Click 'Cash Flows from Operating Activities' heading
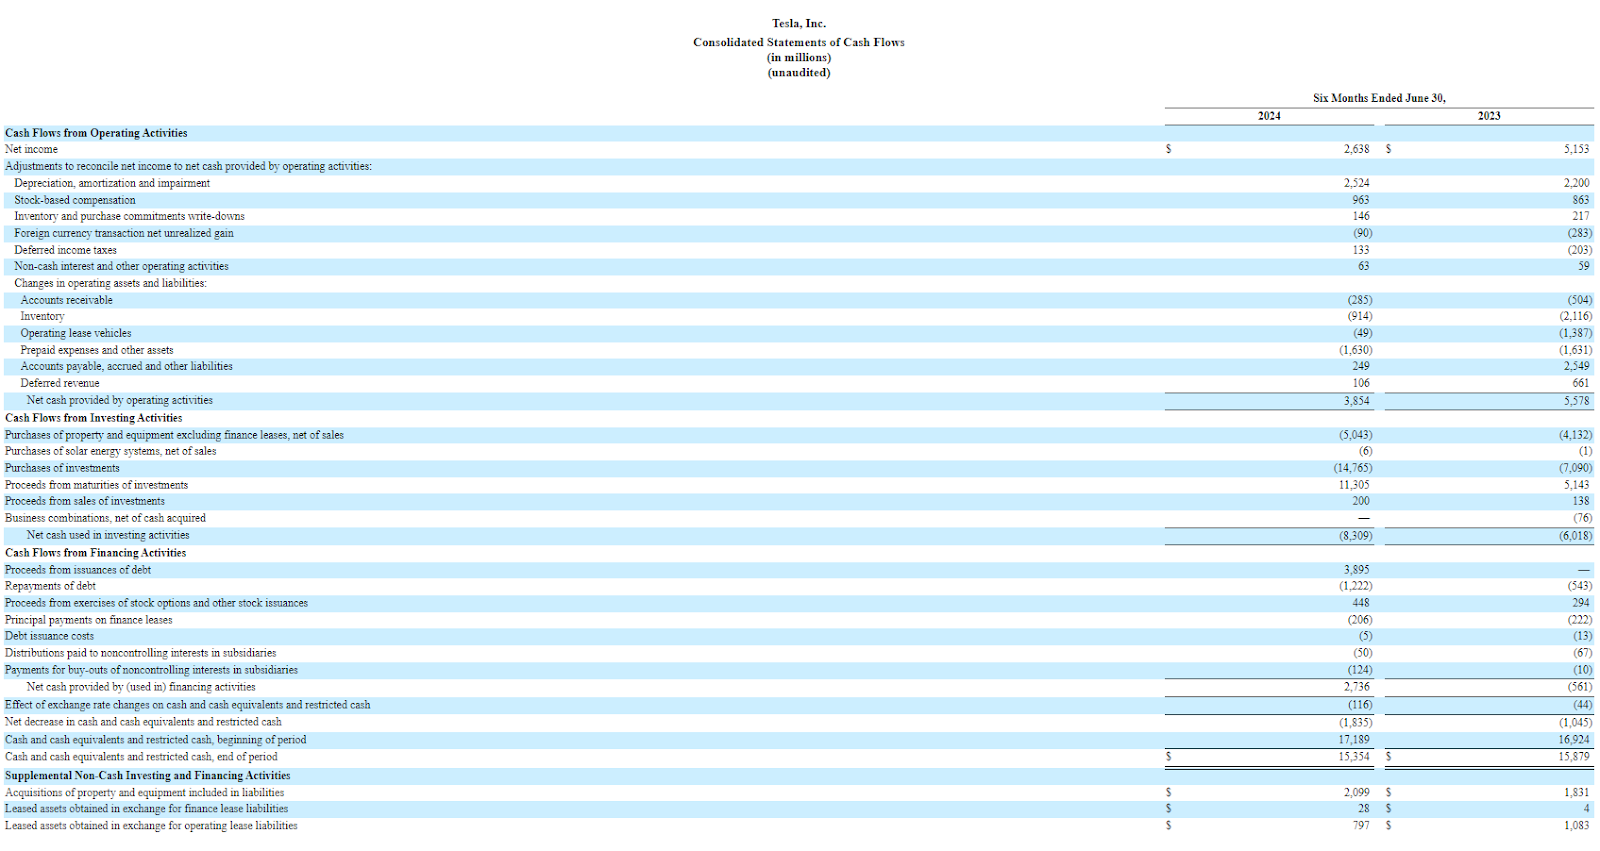Image resolution: width=1600 pixels, height=851 pixels. [x=96, y=133]
